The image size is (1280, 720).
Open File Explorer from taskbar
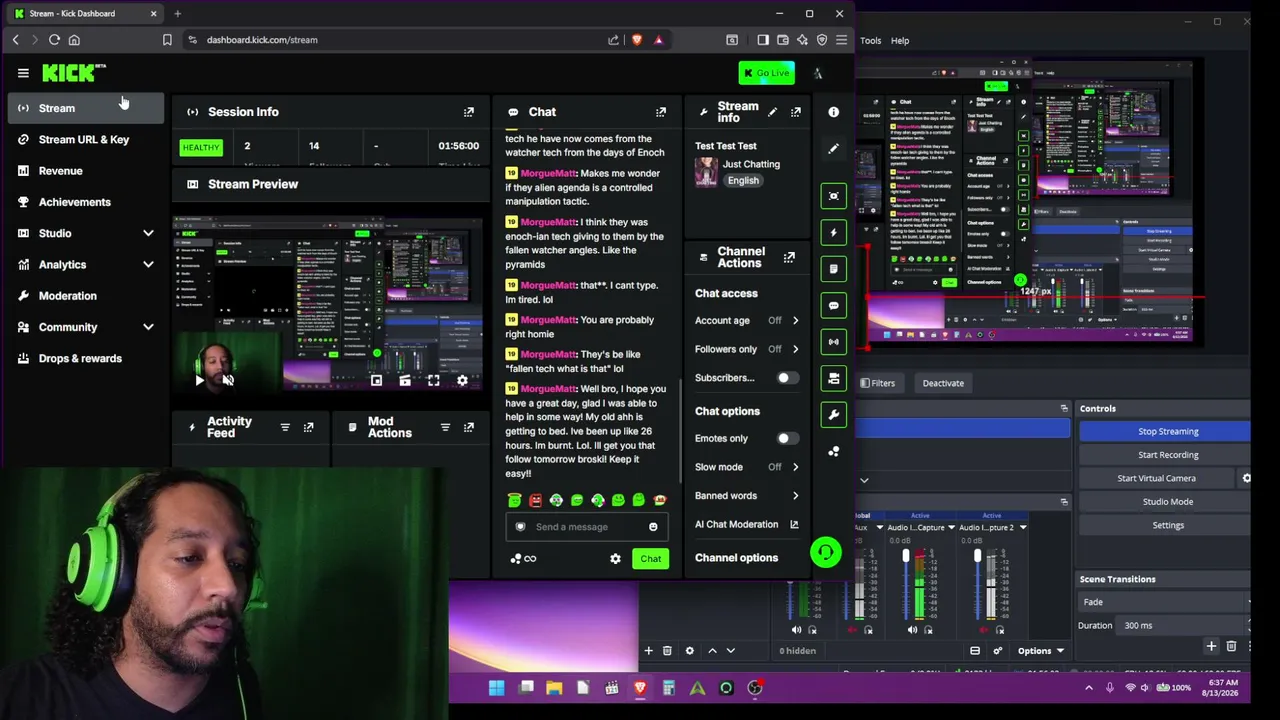pyautogui.click(x=554, y=688)
